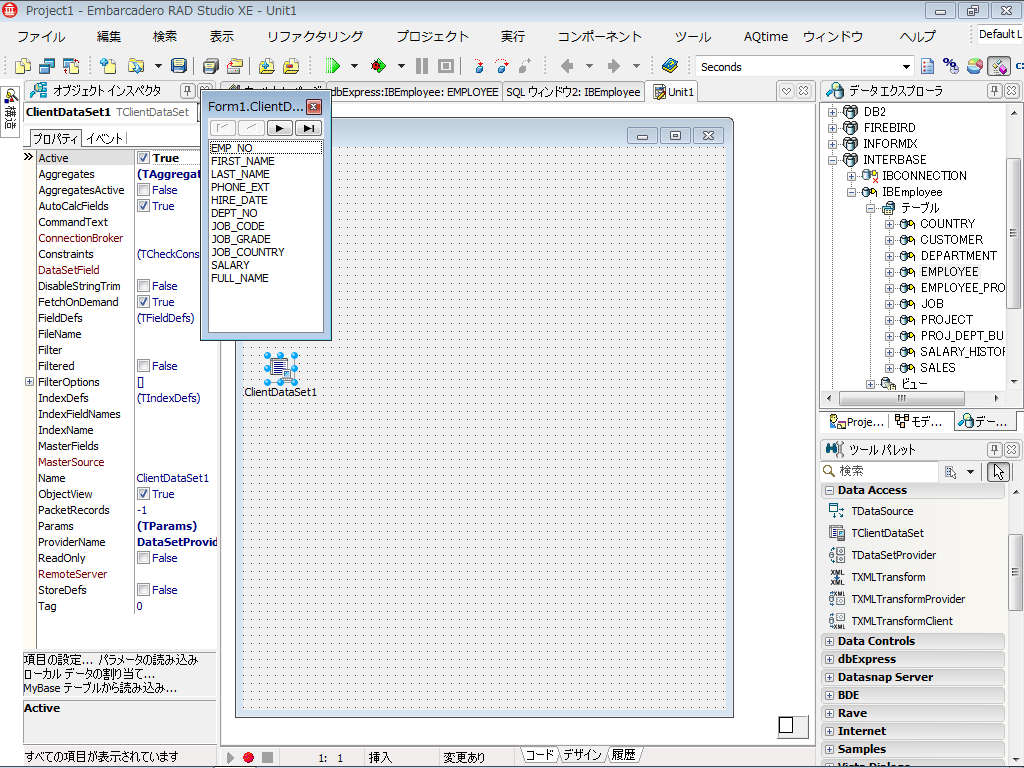1024x768 pixels.
Task: Click the ローカル データの割り当て... link
Action: tap(89, 674)
